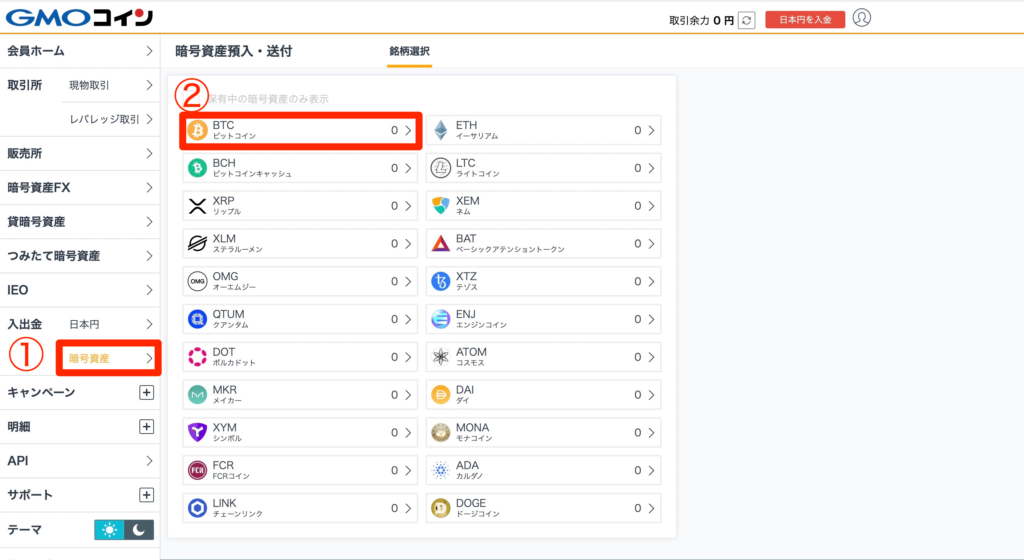Expand the 明細 section plus button
The image size is (1024, 560).
click(x=146, y=427)
